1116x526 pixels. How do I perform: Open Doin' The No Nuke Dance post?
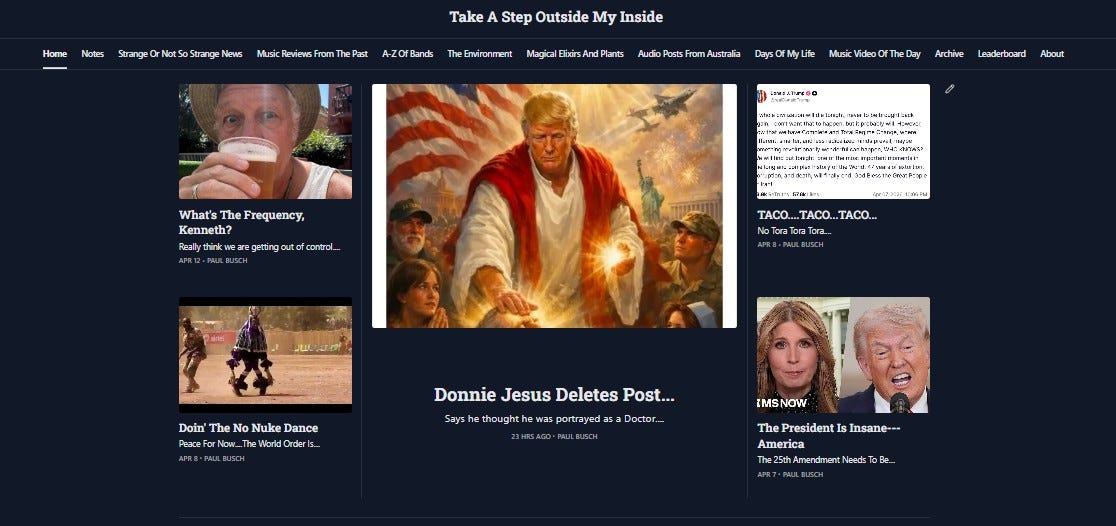pos(248,428)
